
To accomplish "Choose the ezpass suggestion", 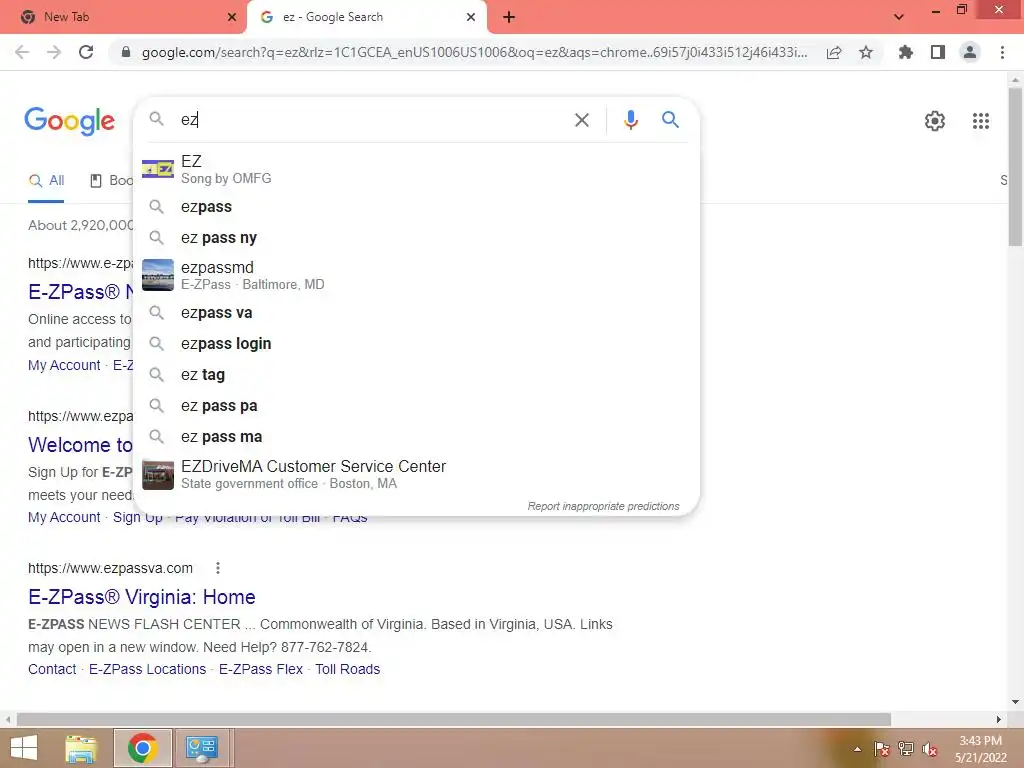I will pyautogui.click(x=416, y=206).
